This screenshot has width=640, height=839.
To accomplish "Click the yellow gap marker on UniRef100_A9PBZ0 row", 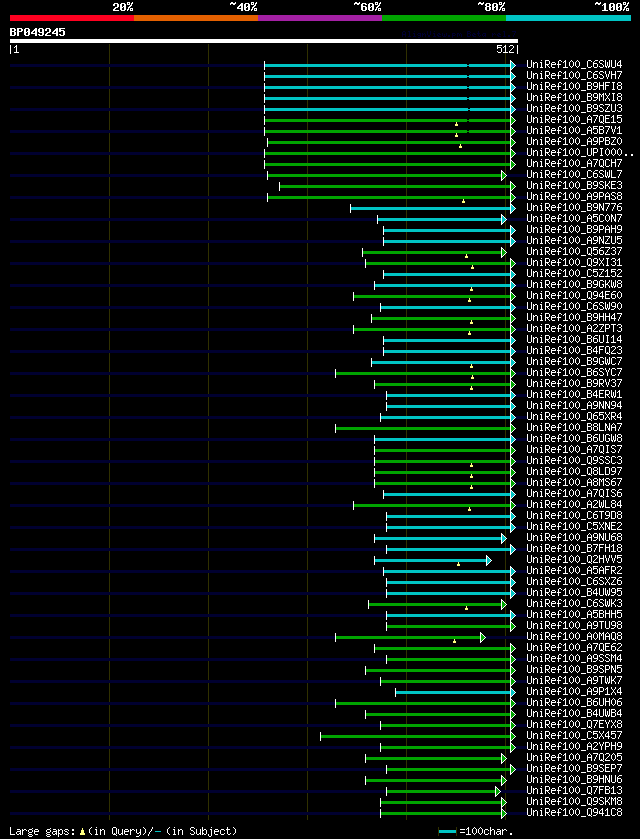I will coord(460,146).
